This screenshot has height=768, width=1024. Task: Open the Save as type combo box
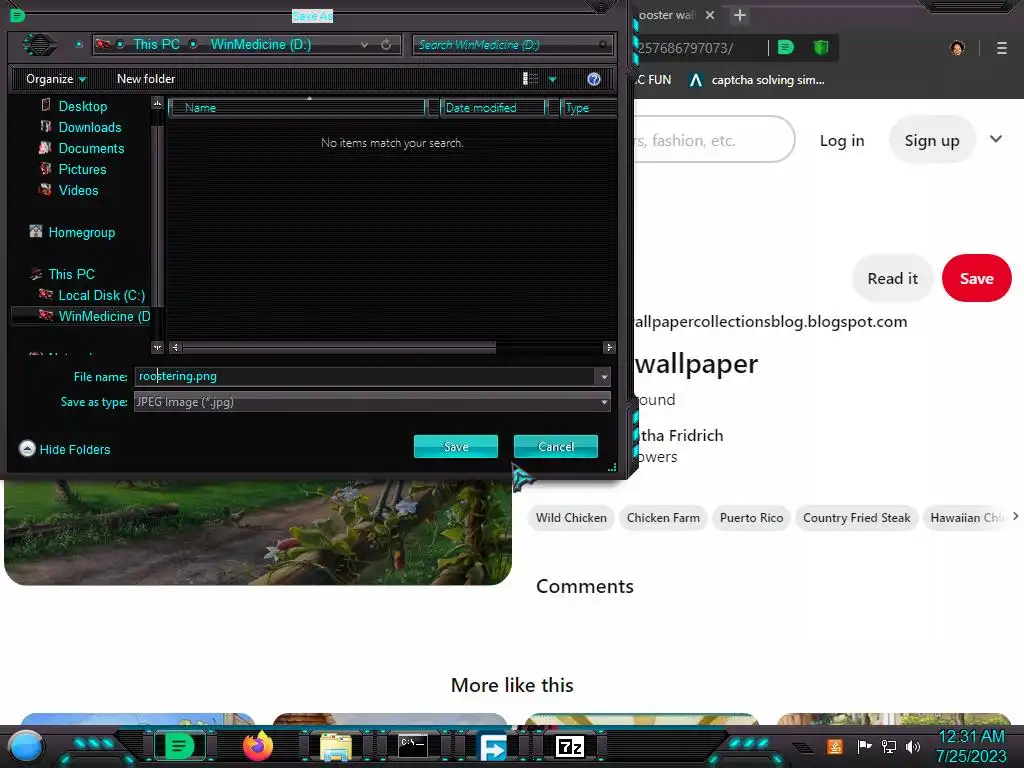372,402
